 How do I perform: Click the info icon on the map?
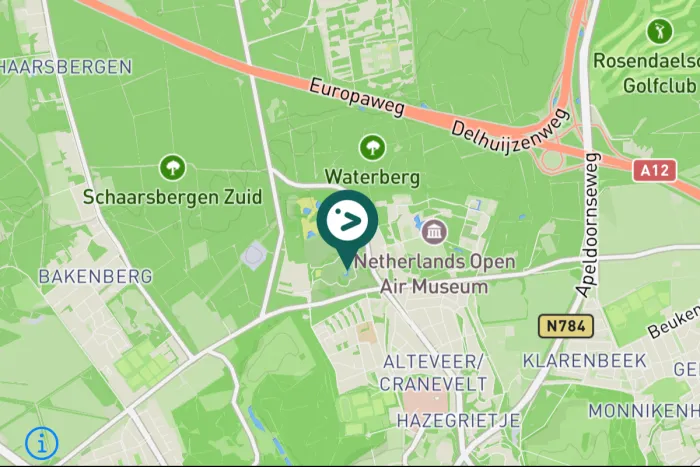[42, 444]
